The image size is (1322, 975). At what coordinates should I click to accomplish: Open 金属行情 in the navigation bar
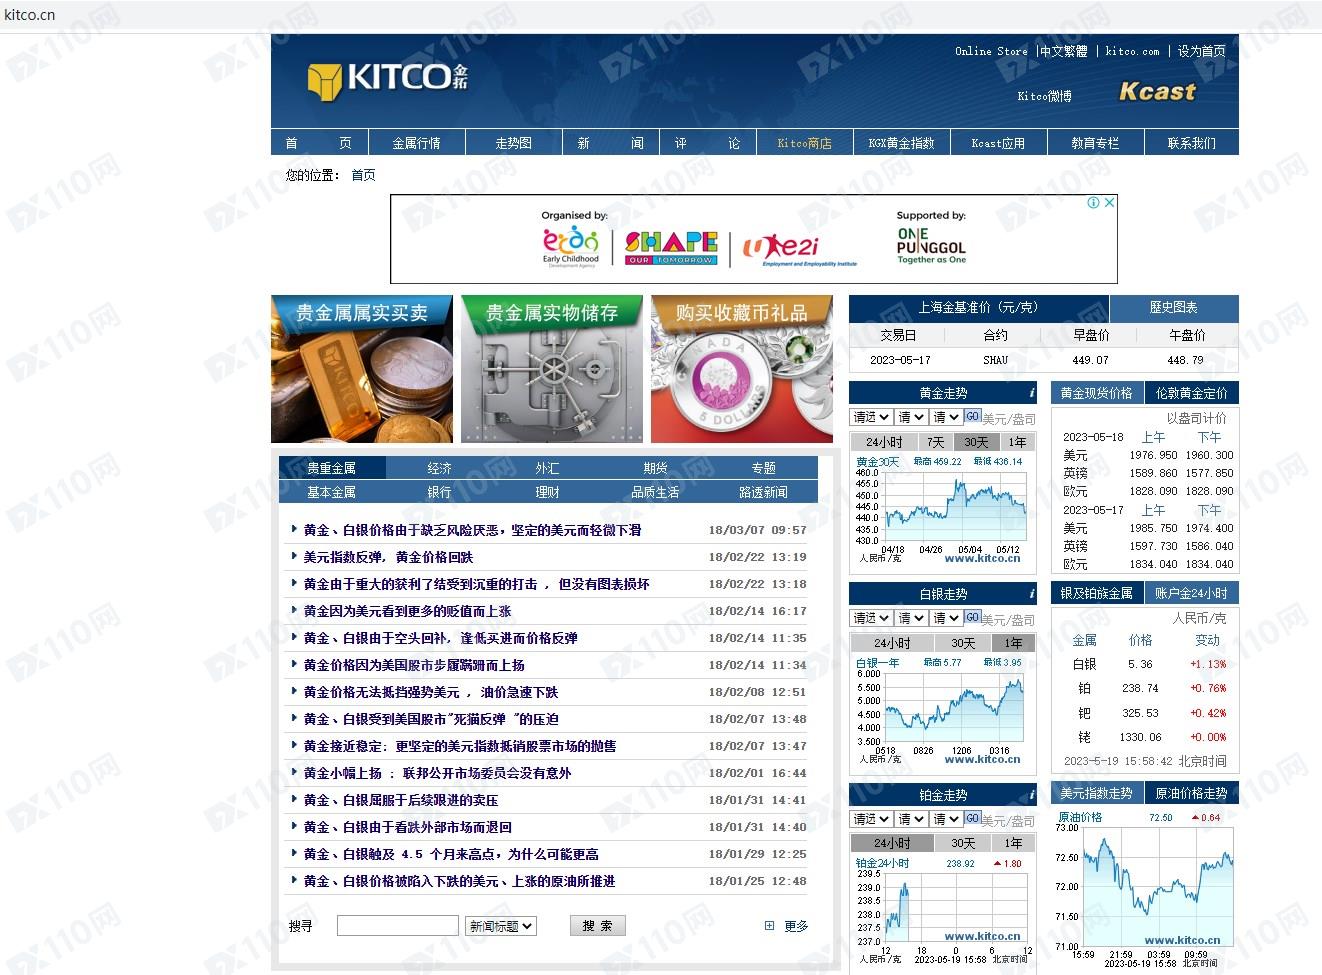click(416, 143)
